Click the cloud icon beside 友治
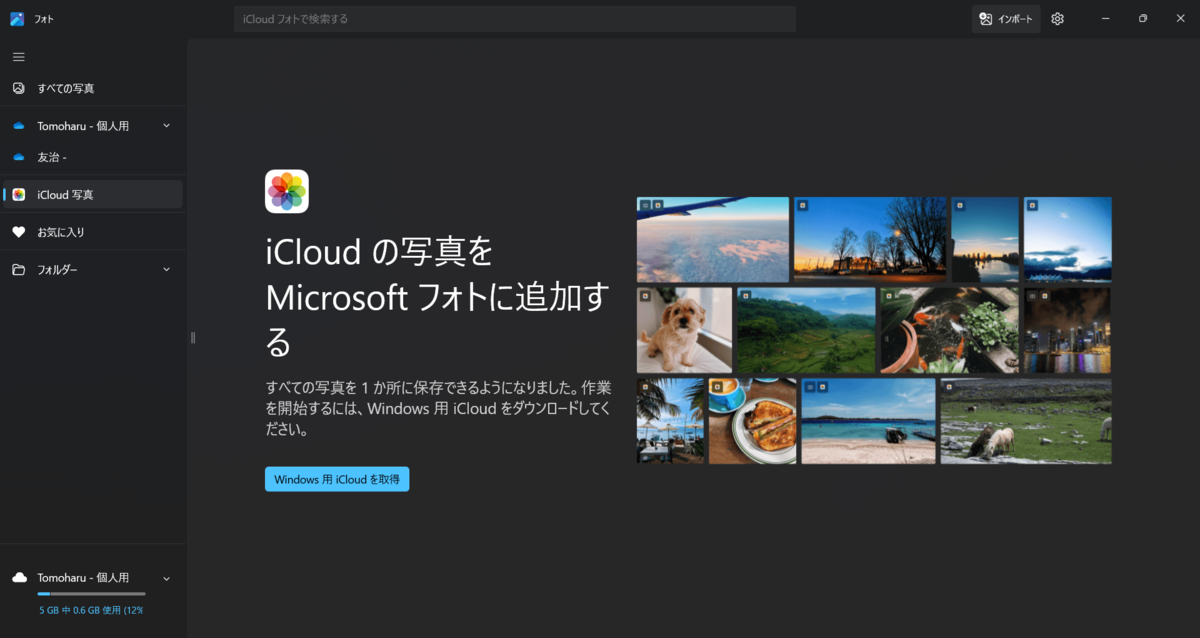This screenshot has height=638, width=1200. click(18, 157)
